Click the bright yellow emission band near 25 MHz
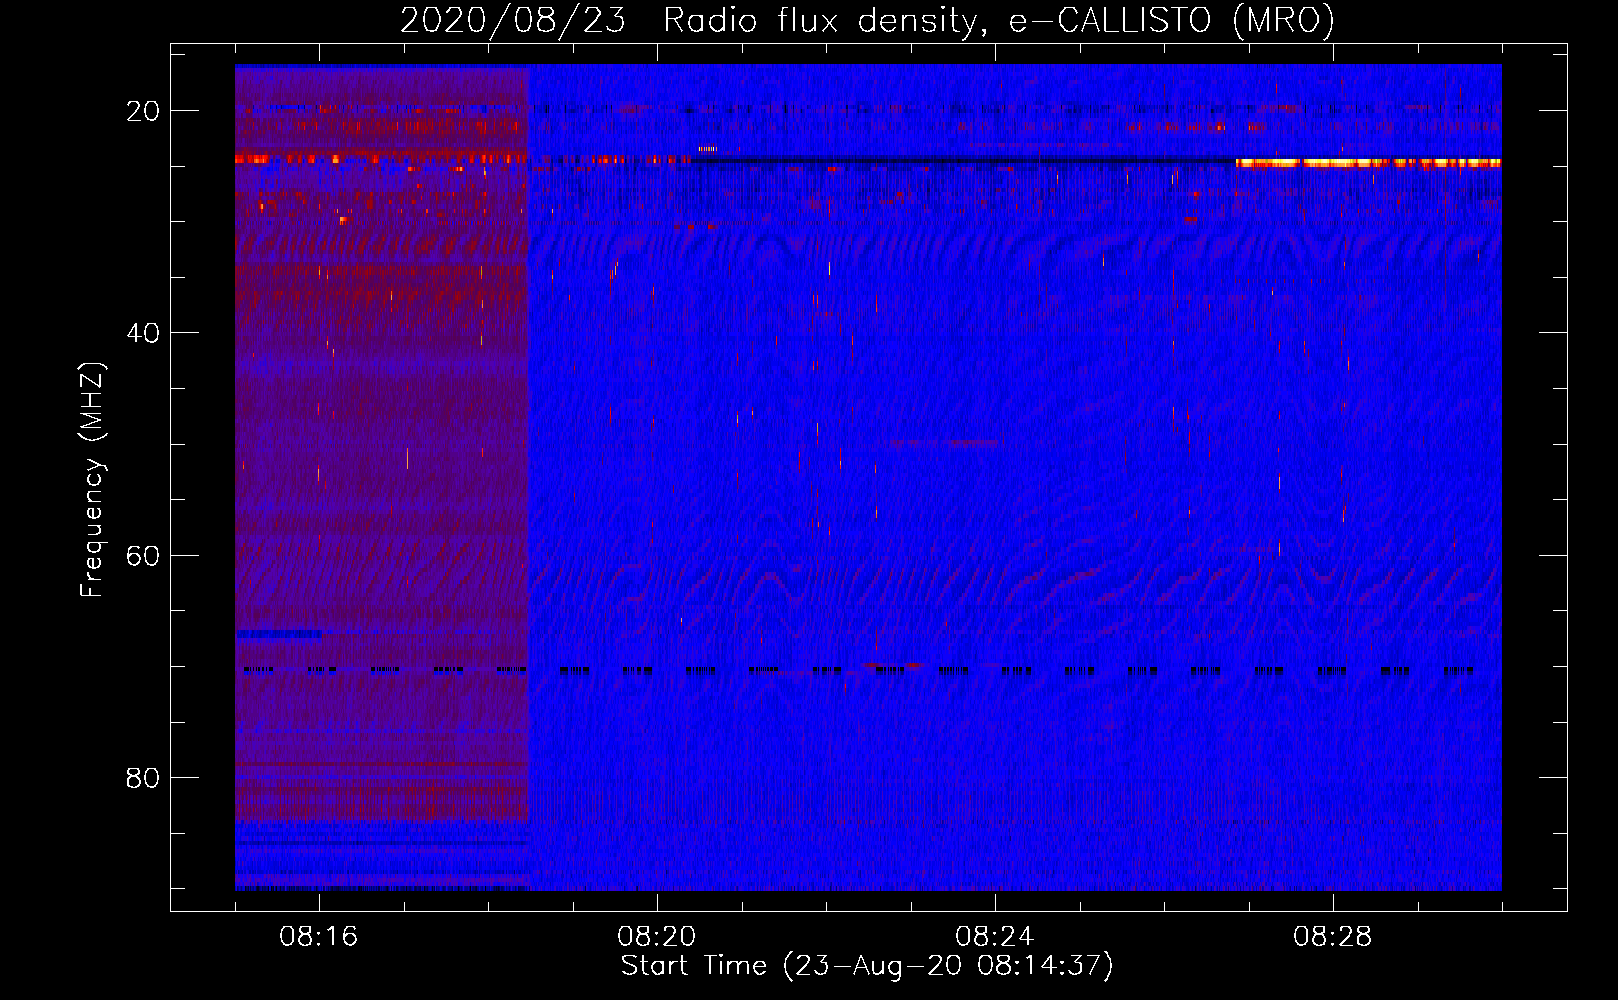Image resolution: width=1618 pixels, height=1000 pixels. point(1368,162)
